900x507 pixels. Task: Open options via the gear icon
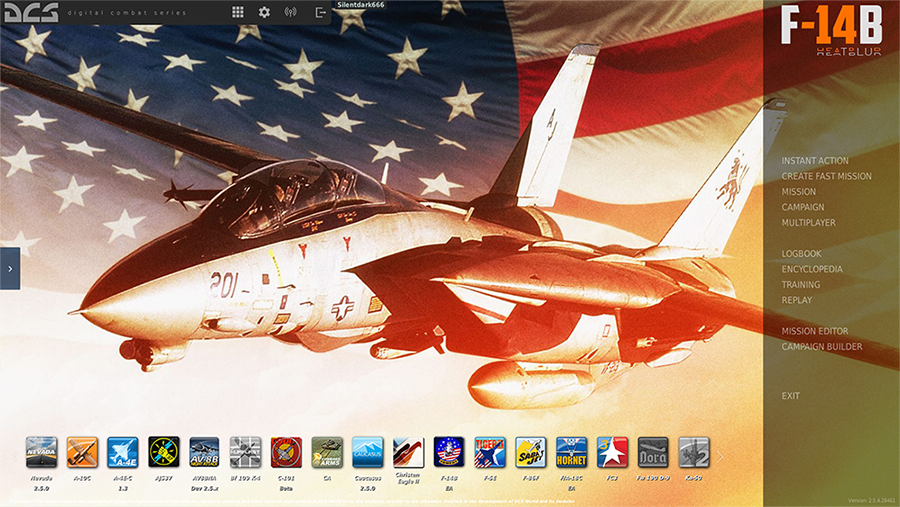(x=264, y=12)
